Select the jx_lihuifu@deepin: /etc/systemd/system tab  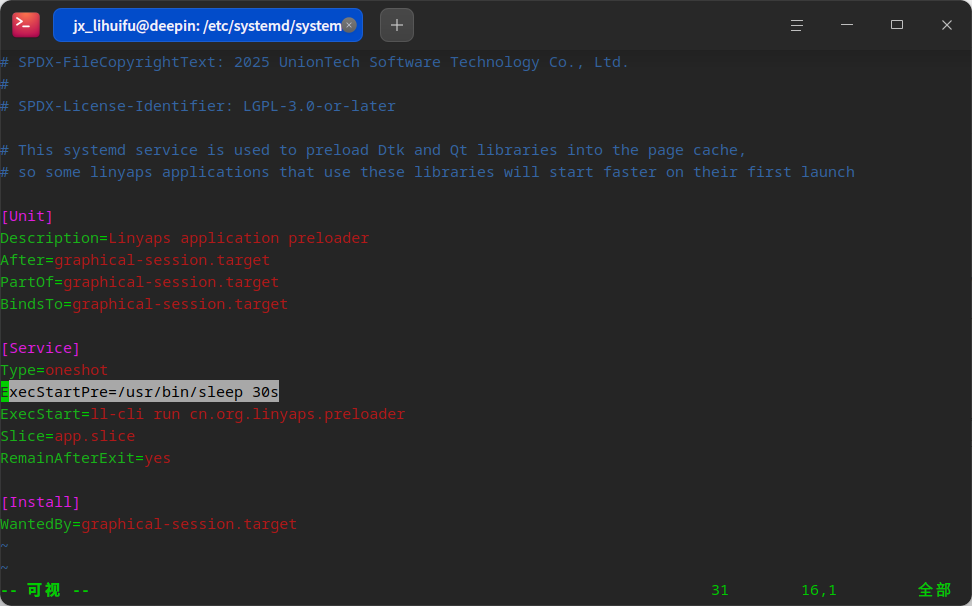[208, 25]
